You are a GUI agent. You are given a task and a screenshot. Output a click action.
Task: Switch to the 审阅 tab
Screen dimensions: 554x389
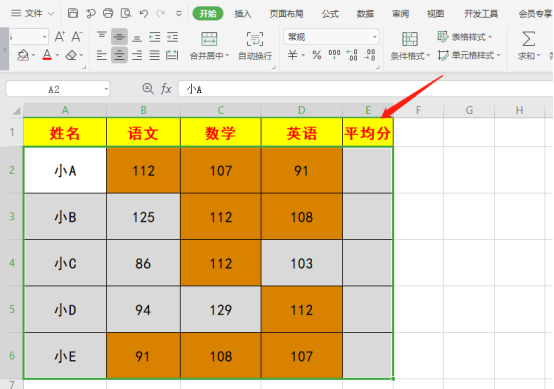[x=400, y=14]
